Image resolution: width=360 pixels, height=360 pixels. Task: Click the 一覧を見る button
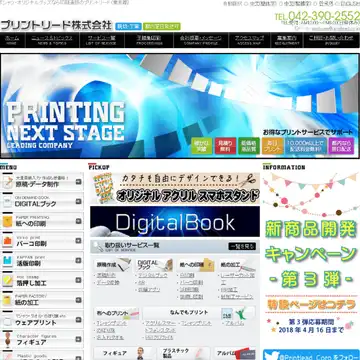242,246
